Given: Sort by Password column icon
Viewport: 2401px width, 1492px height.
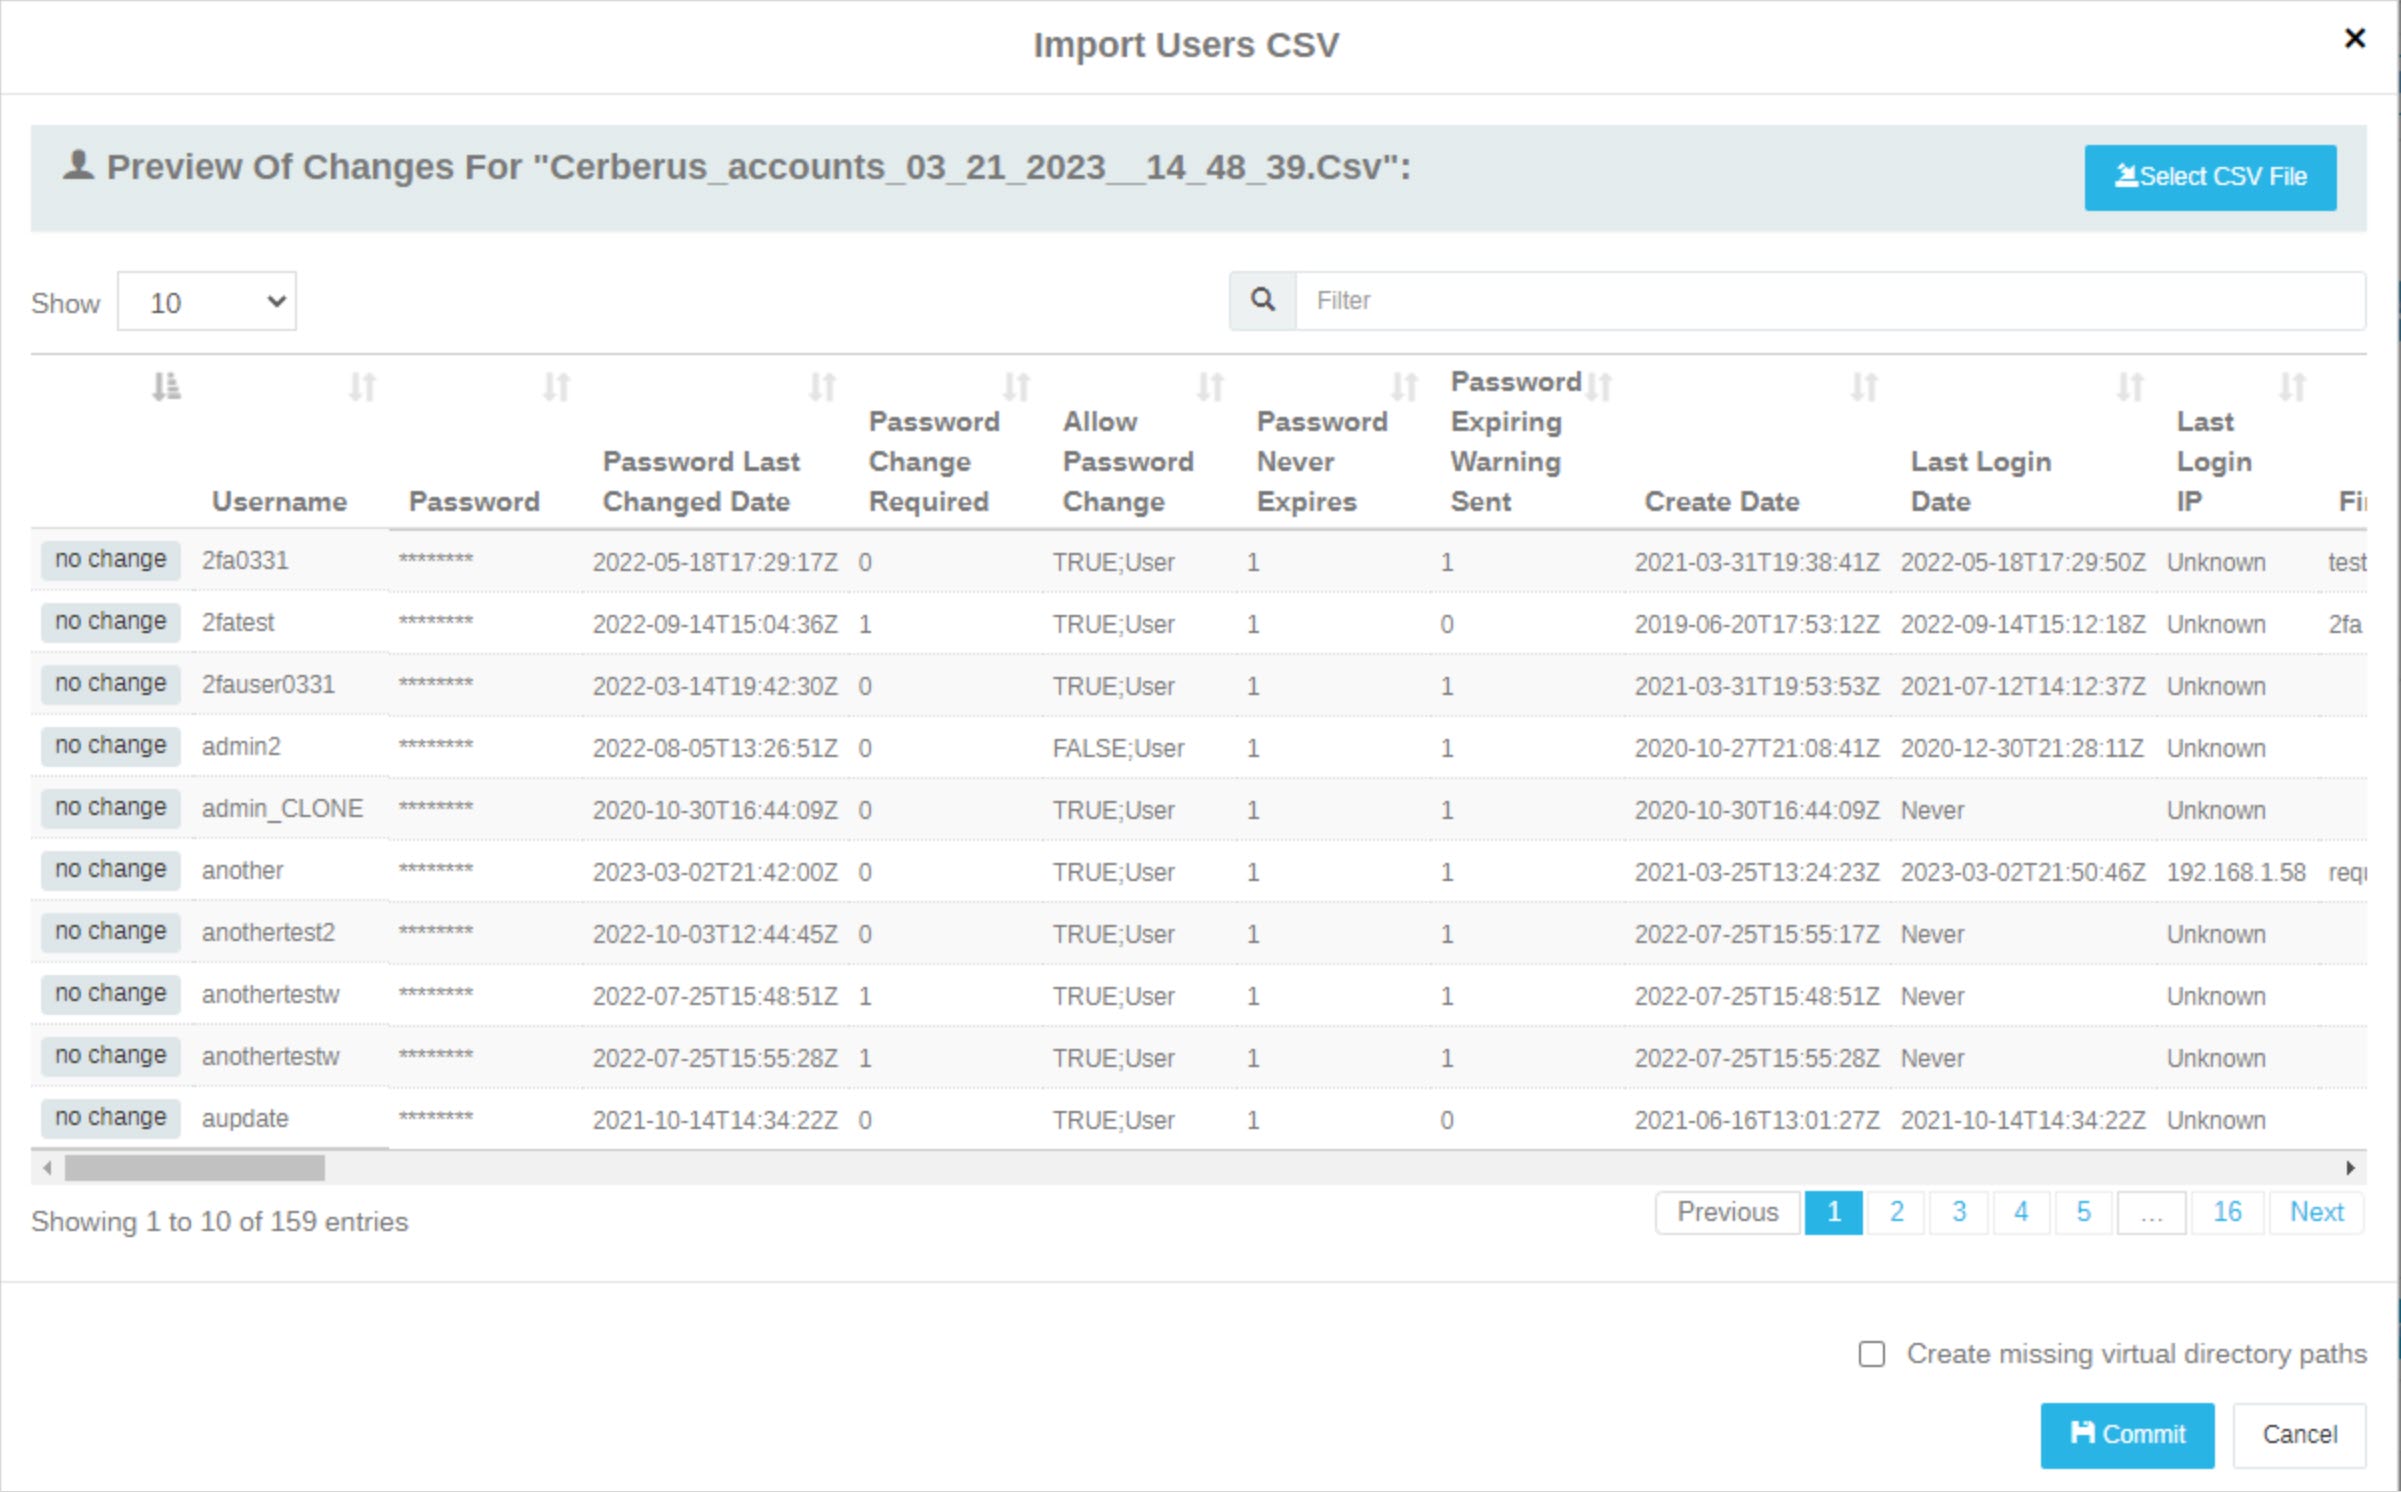Looking at the screenshot, I should (x=556, y=386).
